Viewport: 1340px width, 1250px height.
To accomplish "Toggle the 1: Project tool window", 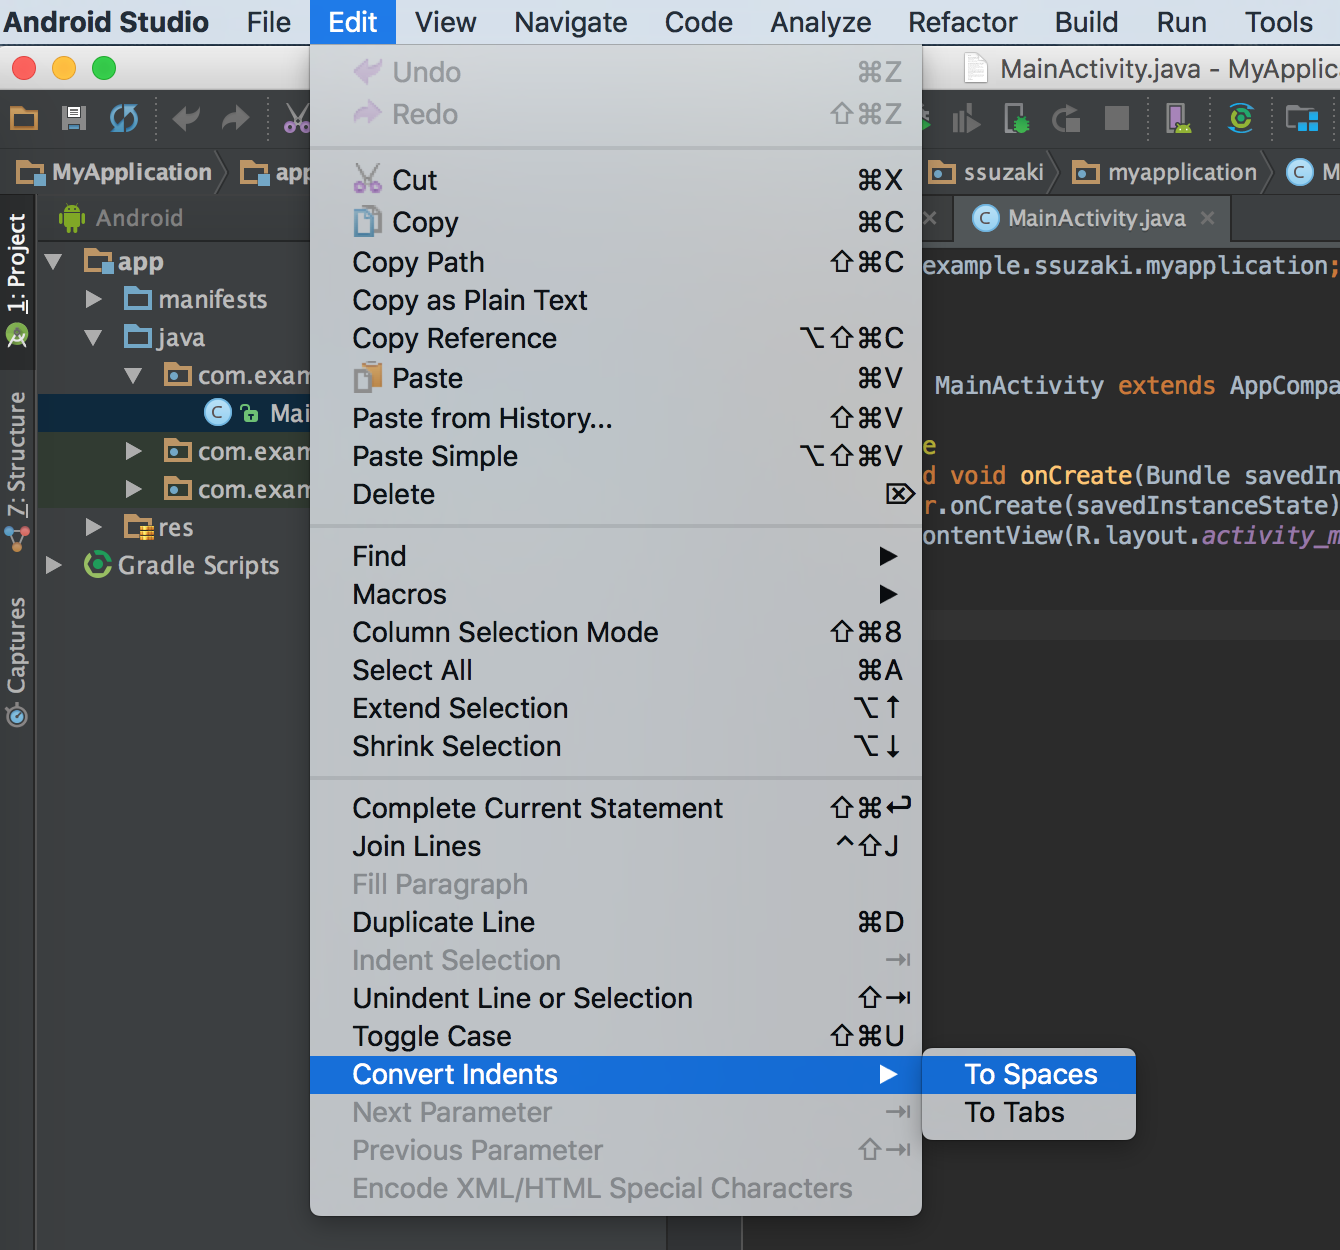I will point(17,280).
